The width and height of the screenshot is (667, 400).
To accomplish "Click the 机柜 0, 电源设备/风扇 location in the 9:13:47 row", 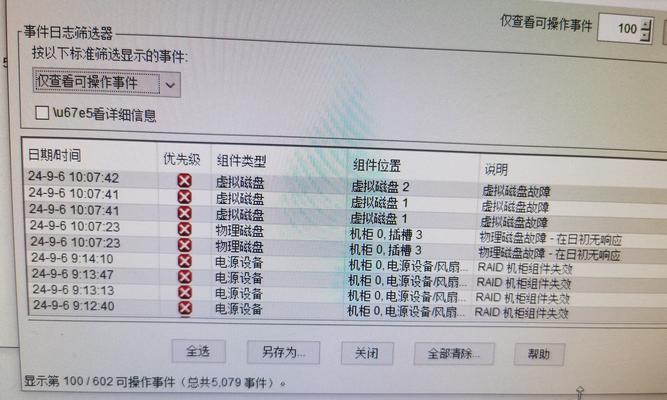I will tap(408, 281).
